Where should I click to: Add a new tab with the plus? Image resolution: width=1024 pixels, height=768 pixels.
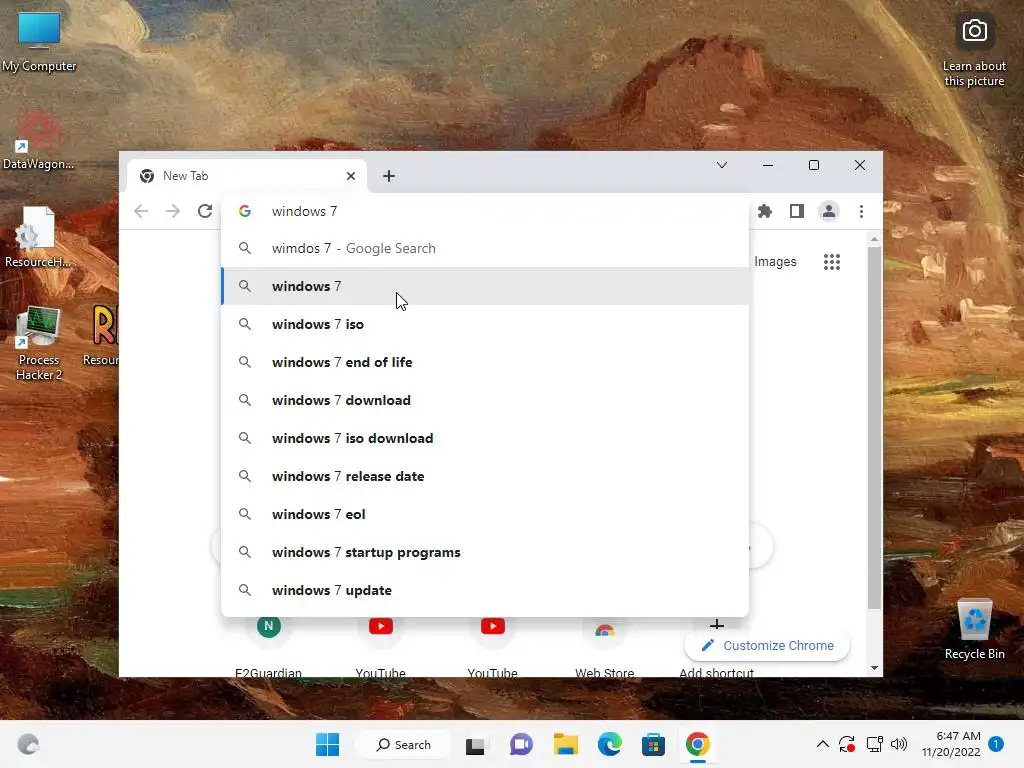[x=389, y=176]
